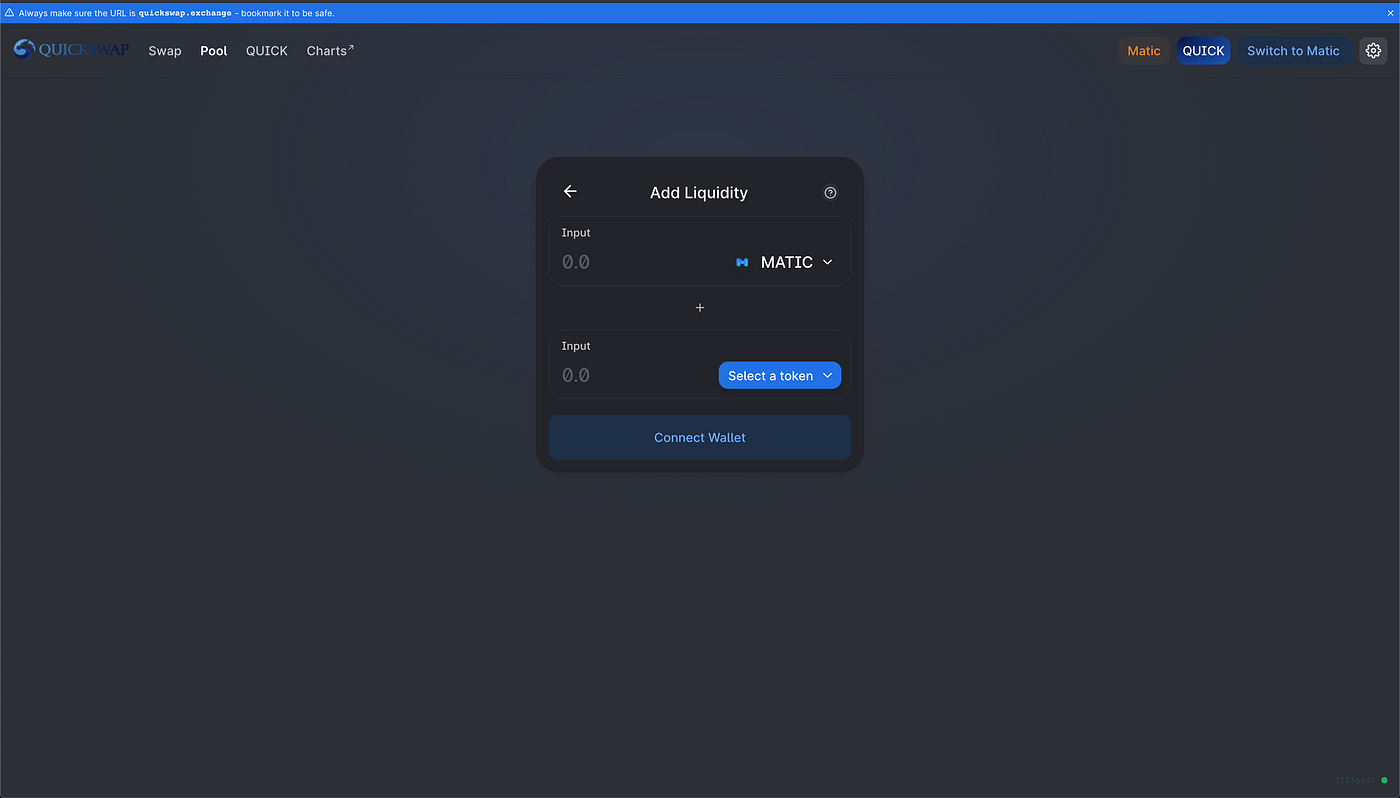Open the QUICK navigation tab
Screen dimensions: 1400x798
click(x=267, y=51)
